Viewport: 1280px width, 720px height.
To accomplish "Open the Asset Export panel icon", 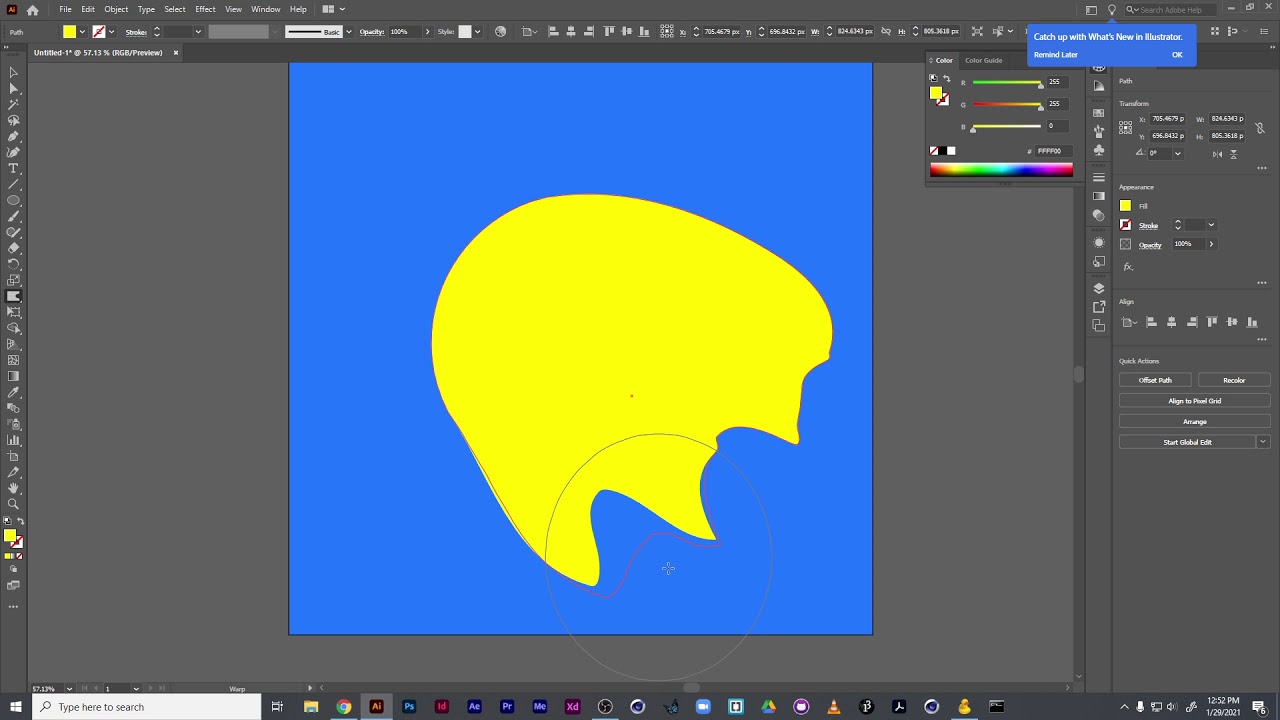I will click(x=1099, y=307).
